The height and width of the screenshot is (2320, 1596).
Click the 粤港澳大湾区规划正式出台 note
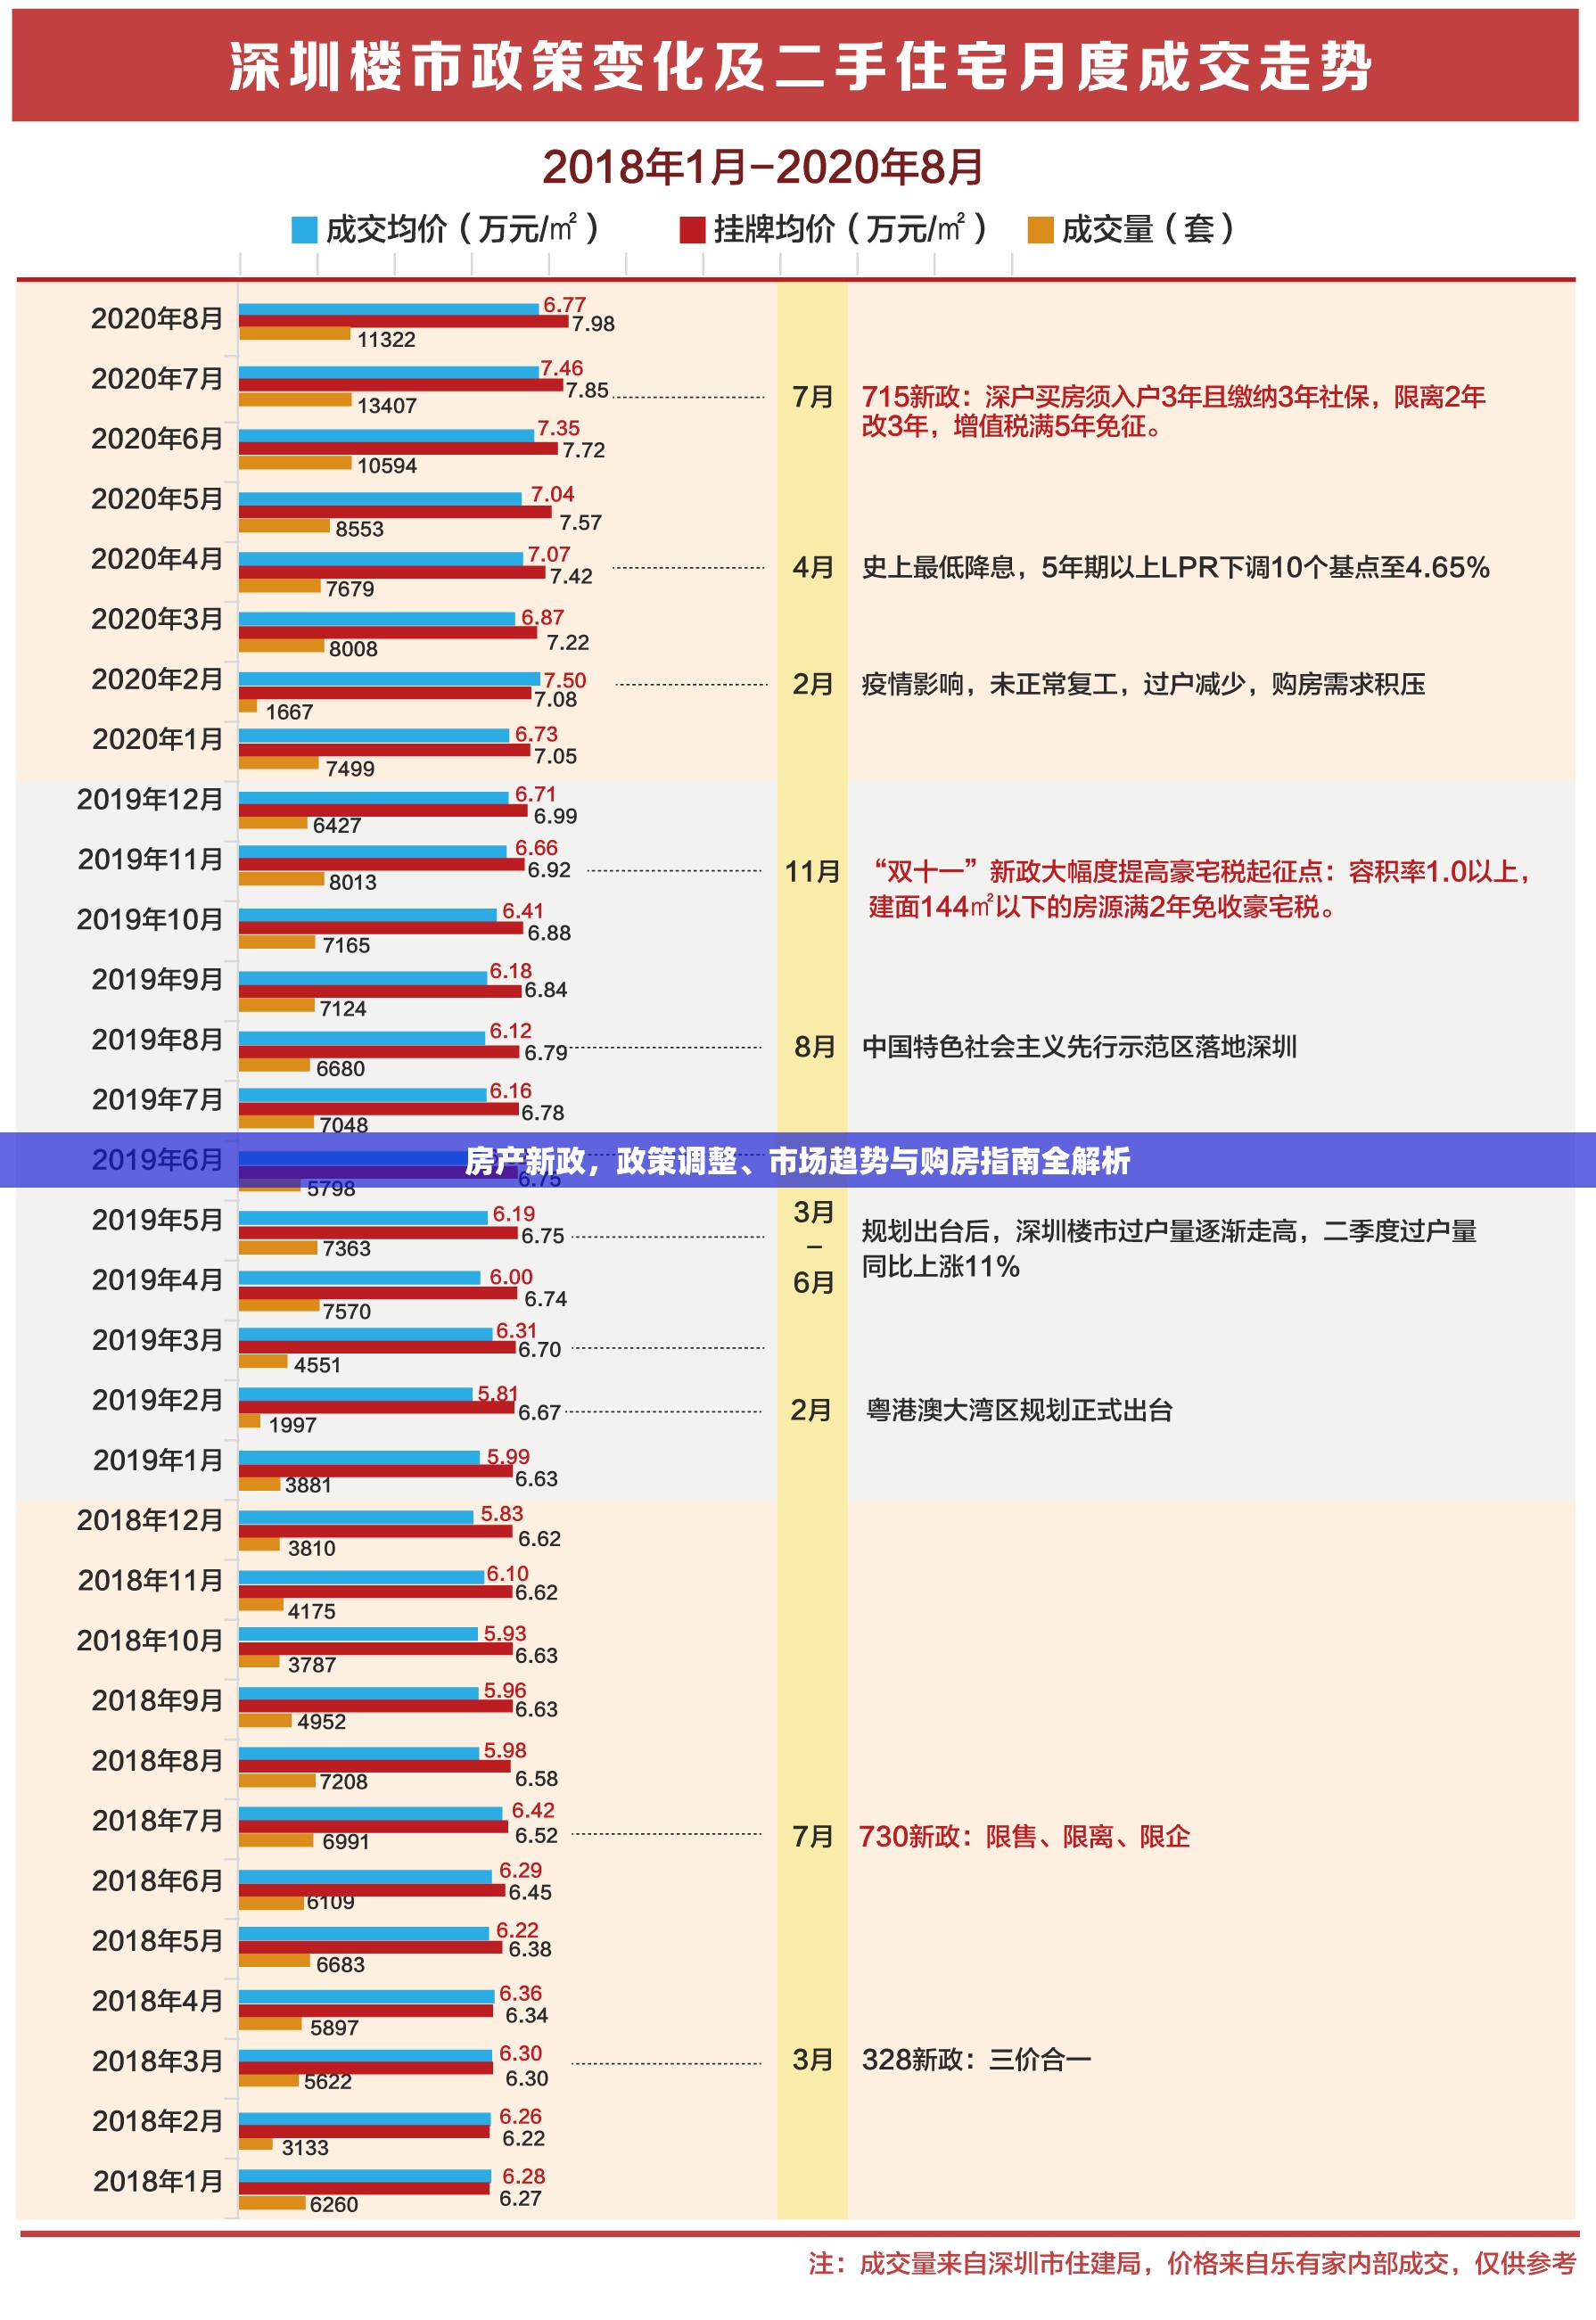tap(1019, 1410)
